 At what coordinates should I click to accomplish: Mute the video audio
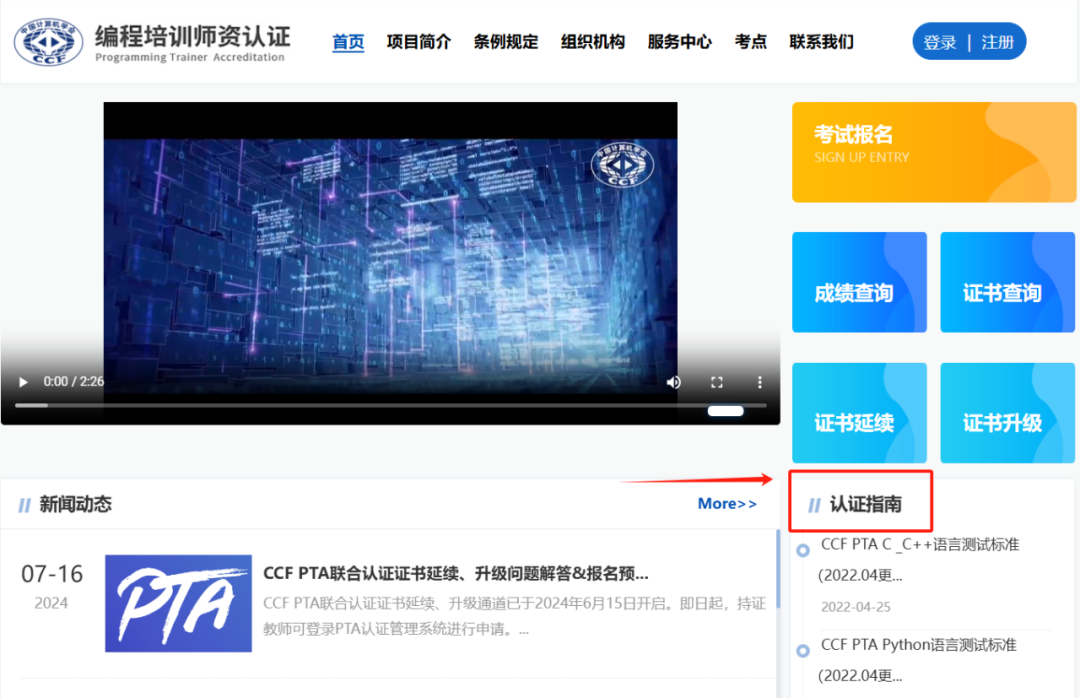click(673, 381)
